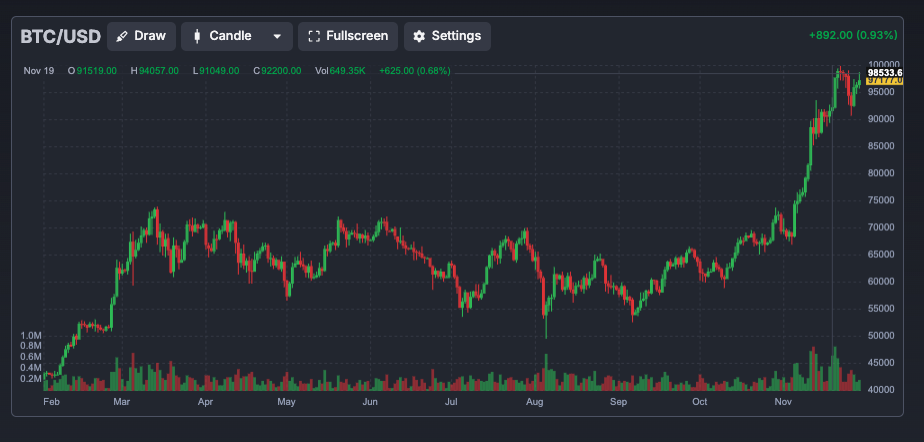Click the Nov 19 date in legend
Screen dimensions: 924x442
pos(38,71)
